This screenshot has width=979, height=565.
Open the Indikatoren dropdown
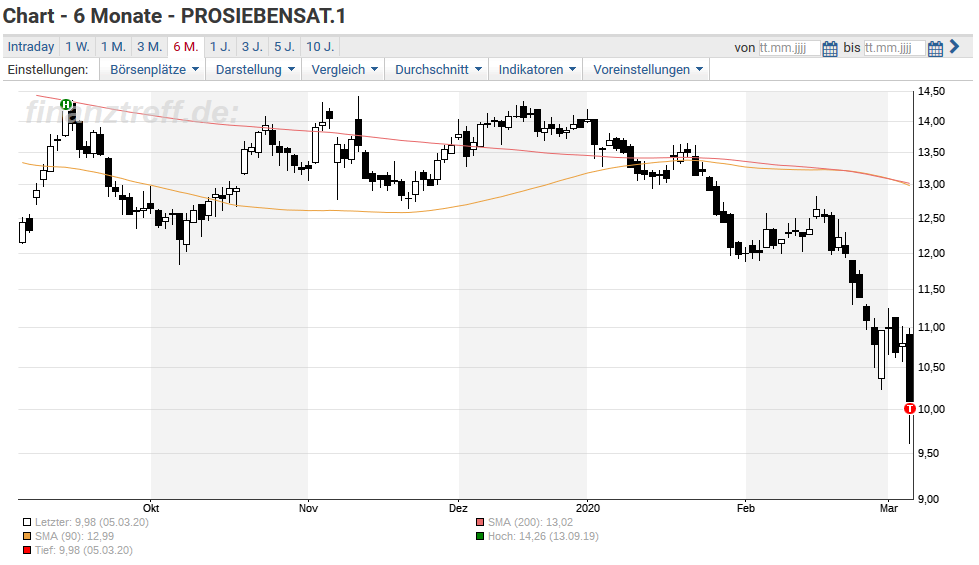(x=536, y=69)
